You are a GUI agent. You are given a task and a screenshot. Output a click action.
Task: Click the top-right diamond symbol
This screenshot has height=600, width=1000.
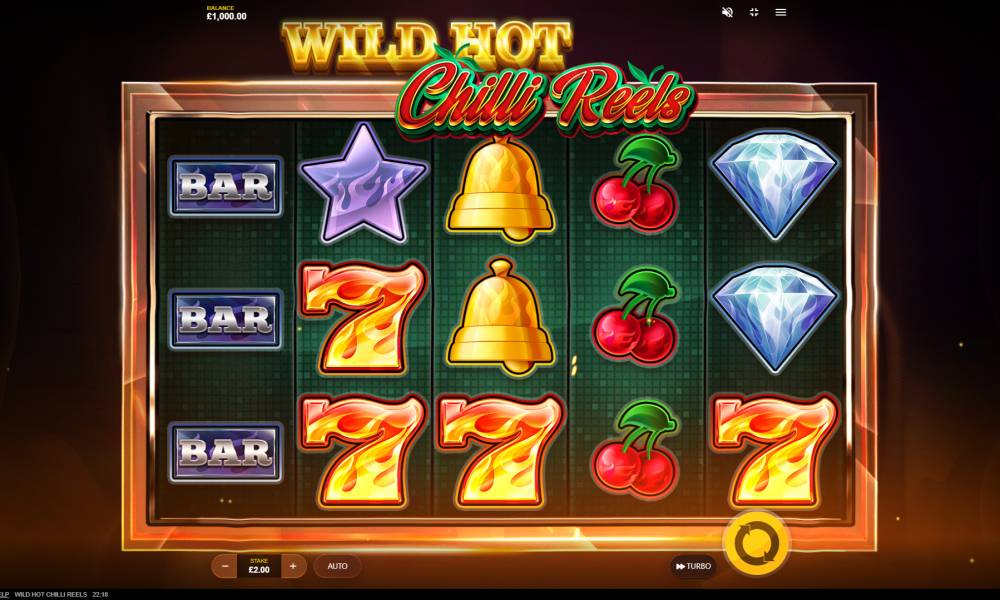pos(774,184)
